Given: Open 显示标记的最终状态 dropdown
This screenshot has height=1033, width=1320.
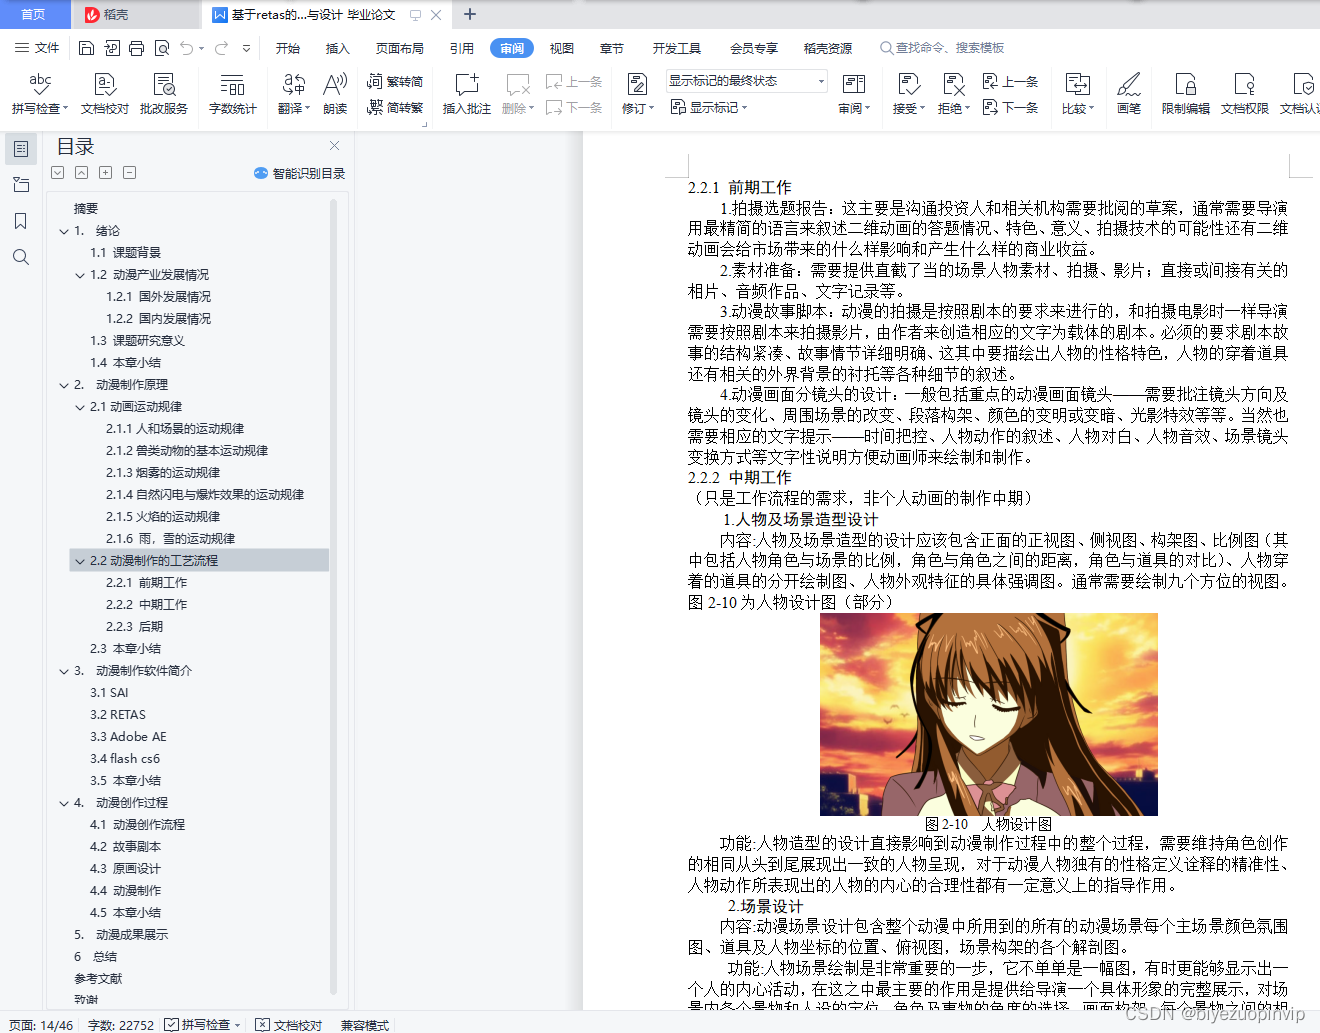Looking at the screenshot, I should 747,81.
